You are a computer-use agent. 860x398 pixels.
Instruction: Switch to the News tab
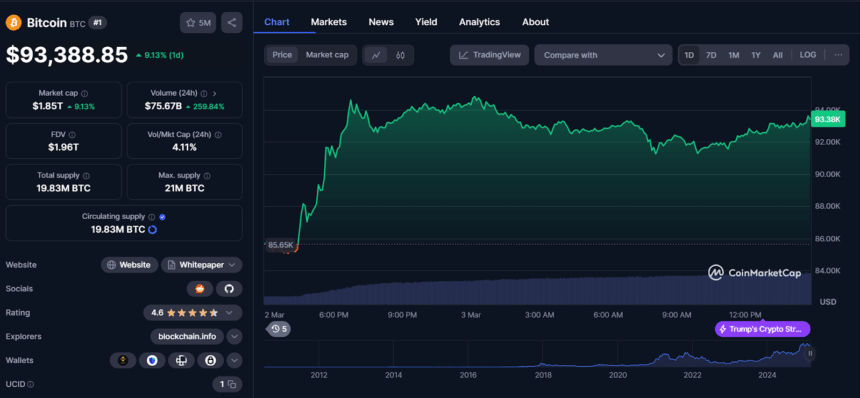pos(381,22)
